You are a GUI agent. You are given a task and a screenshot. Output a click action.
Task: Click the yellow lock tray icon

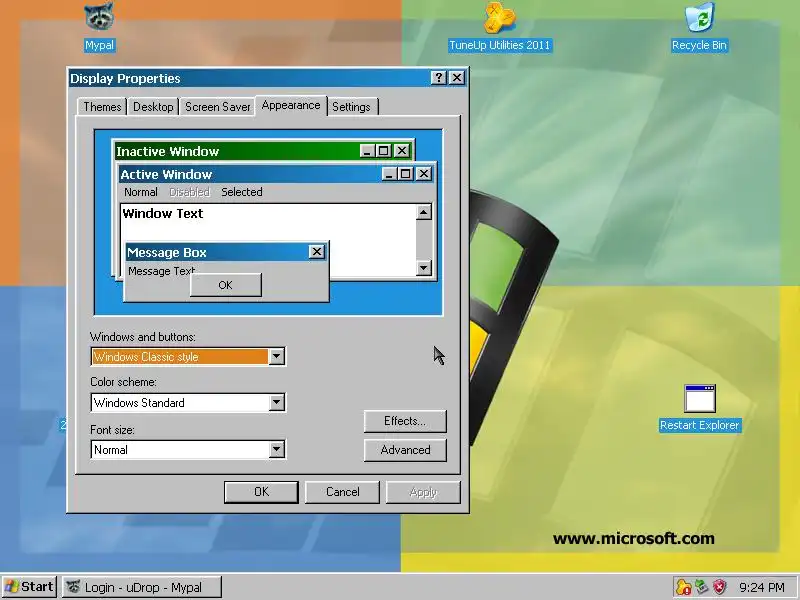684,587
